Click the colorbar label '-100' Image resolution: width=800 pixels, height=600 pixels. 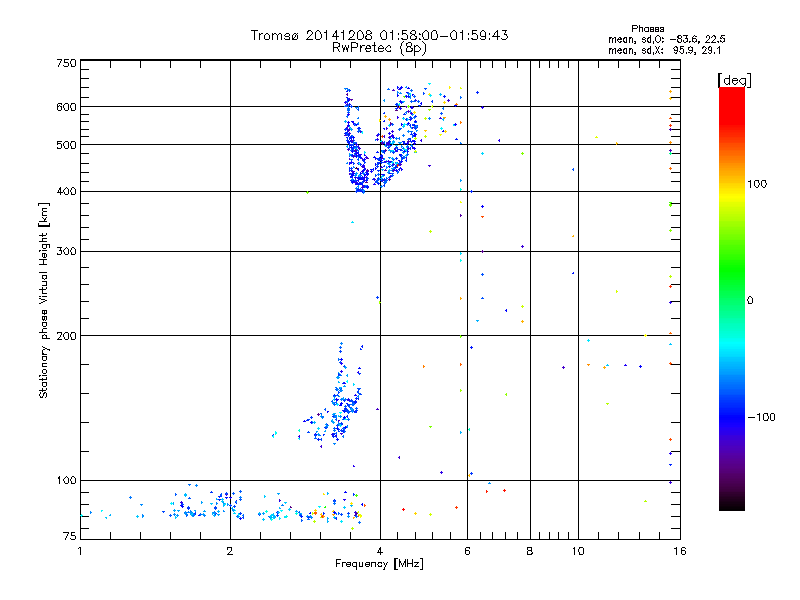[x=761, y=417]
